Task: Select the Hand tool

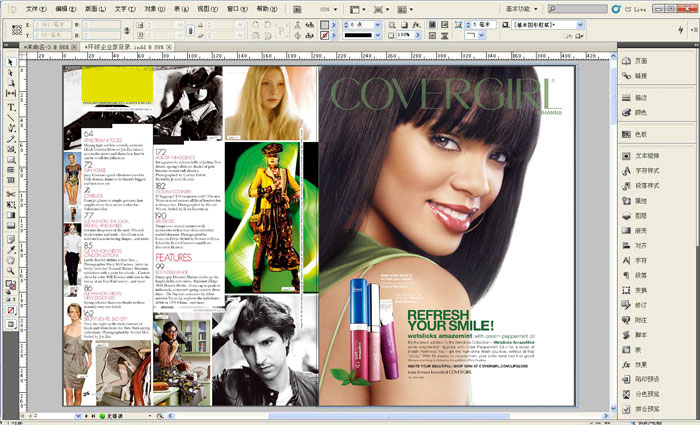Action: (10, 260)
